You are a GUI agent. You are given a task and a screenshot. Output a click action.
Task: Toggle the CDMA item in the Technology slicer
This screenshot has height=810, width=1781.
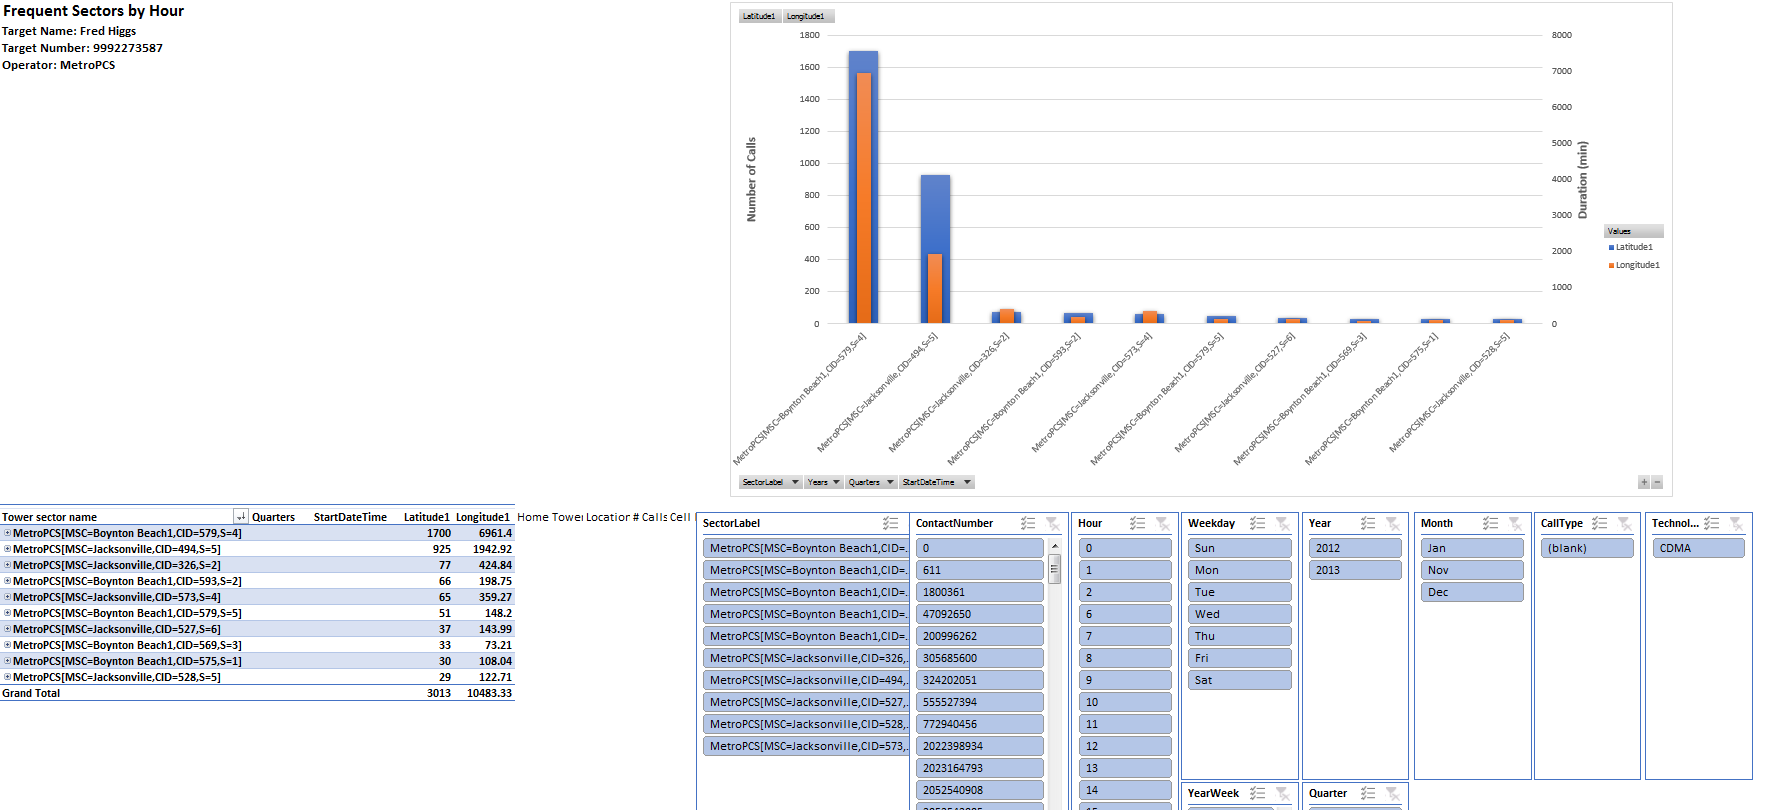(1698, 548)
